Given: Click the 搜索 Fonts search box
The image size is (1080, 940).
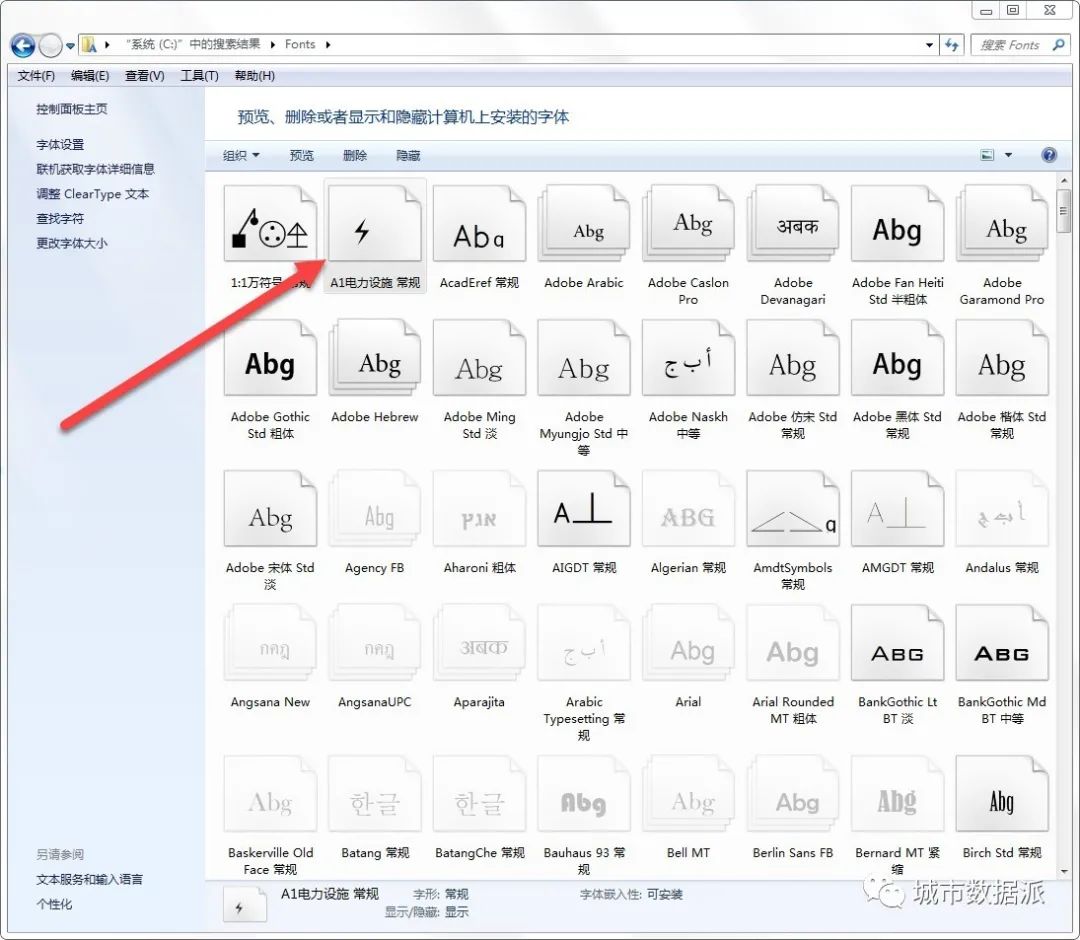Looking at the screenshot, I should [1020, 45].
